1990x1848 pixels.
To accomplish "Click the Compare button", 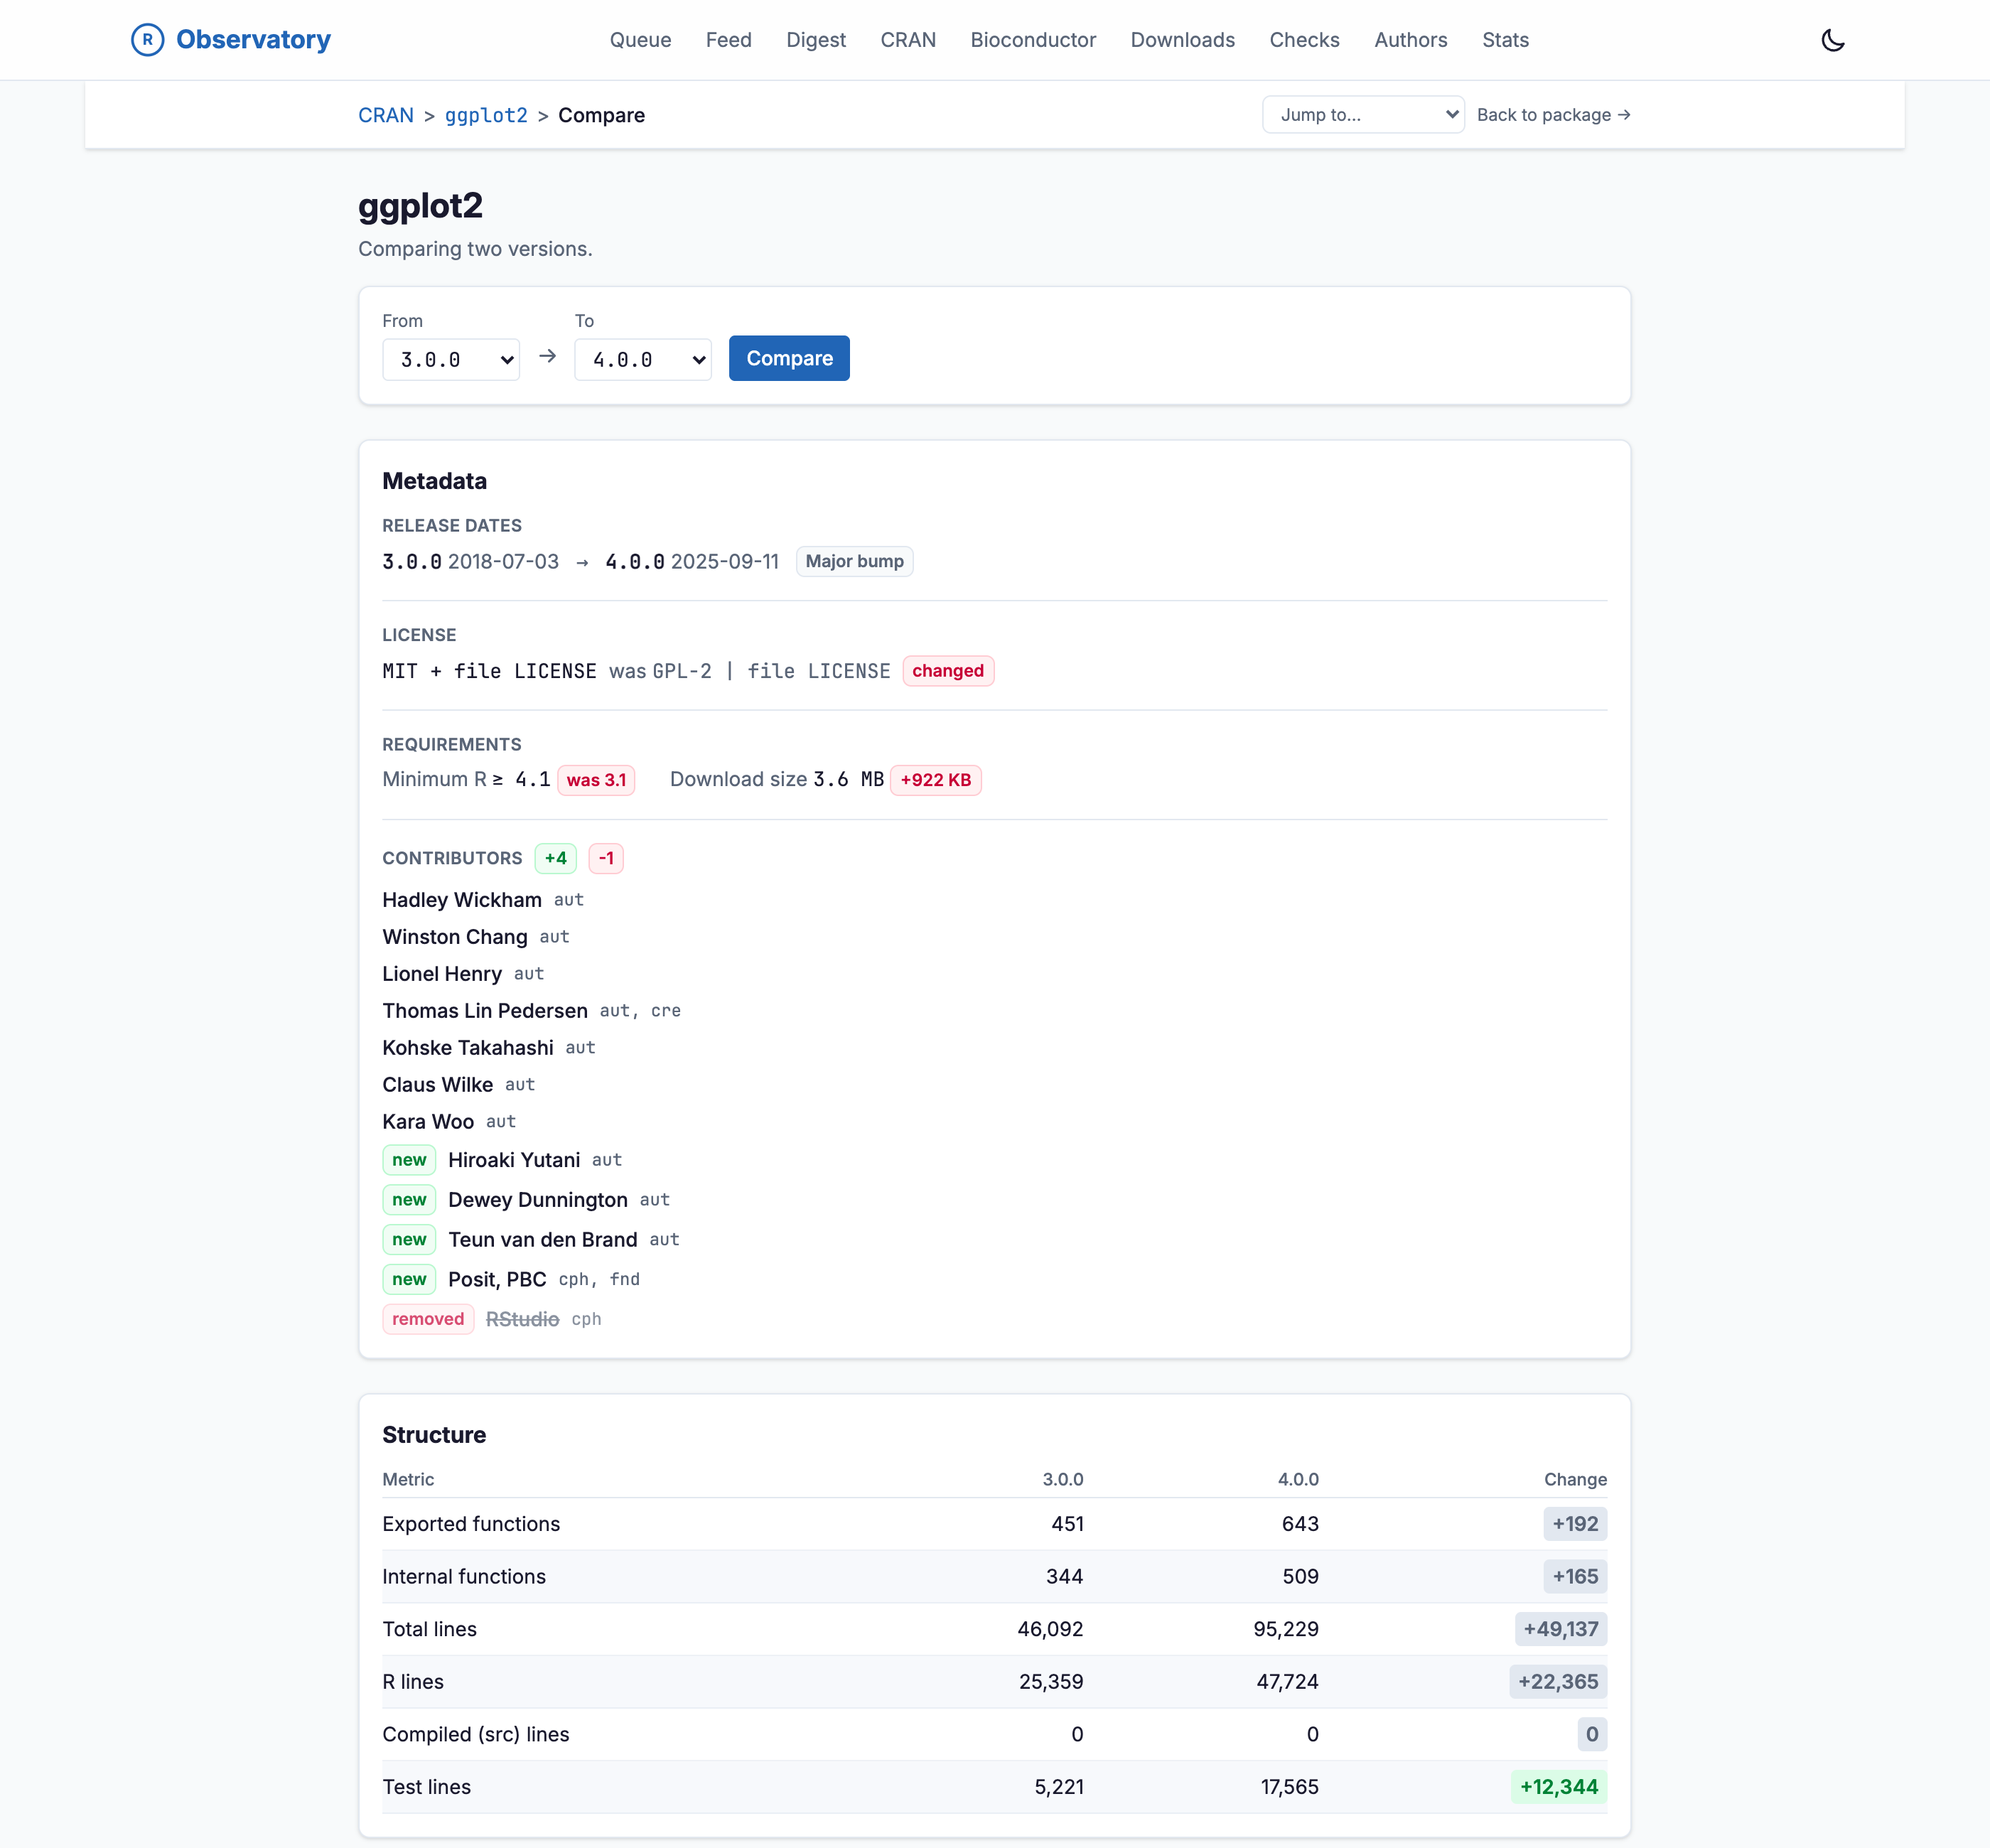I will [x=789, y=358].
